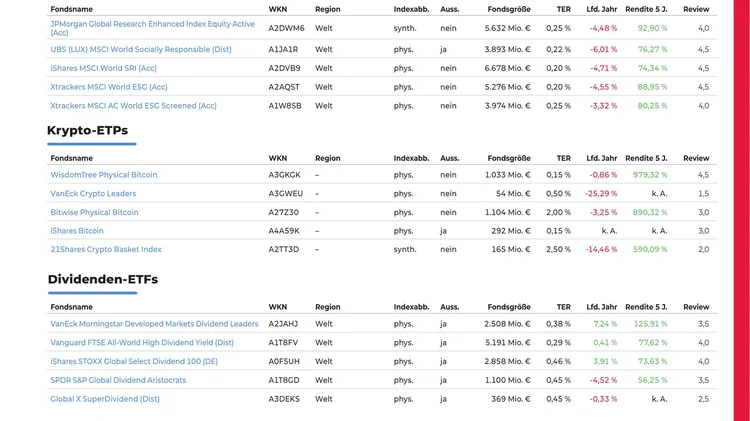This screenshot has height=421, width=750.
Task: Click Review header in top table
Action: coord(696,9)
